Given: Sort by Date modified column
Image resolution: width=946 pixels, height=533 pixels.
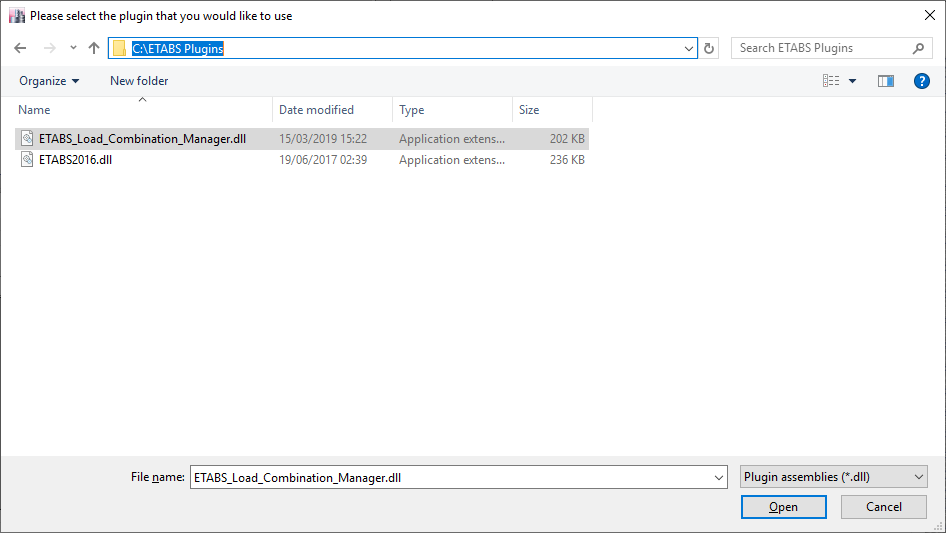Looking at the screenshot, I should tap(332, 110).
